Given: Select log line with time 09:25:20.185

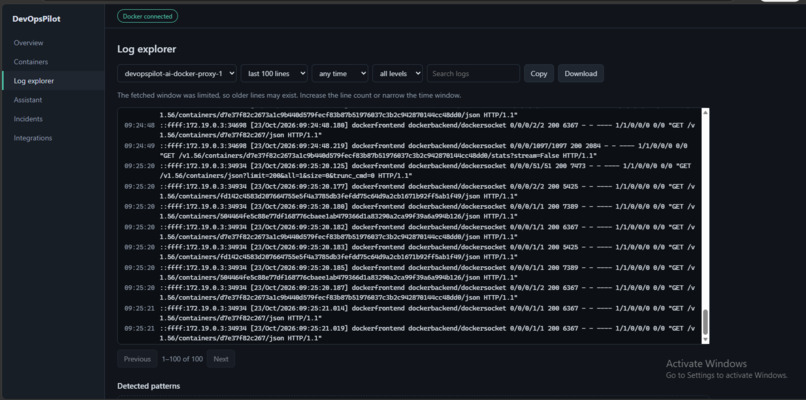Looking at the screenshot, I should [x=409, y=272].
